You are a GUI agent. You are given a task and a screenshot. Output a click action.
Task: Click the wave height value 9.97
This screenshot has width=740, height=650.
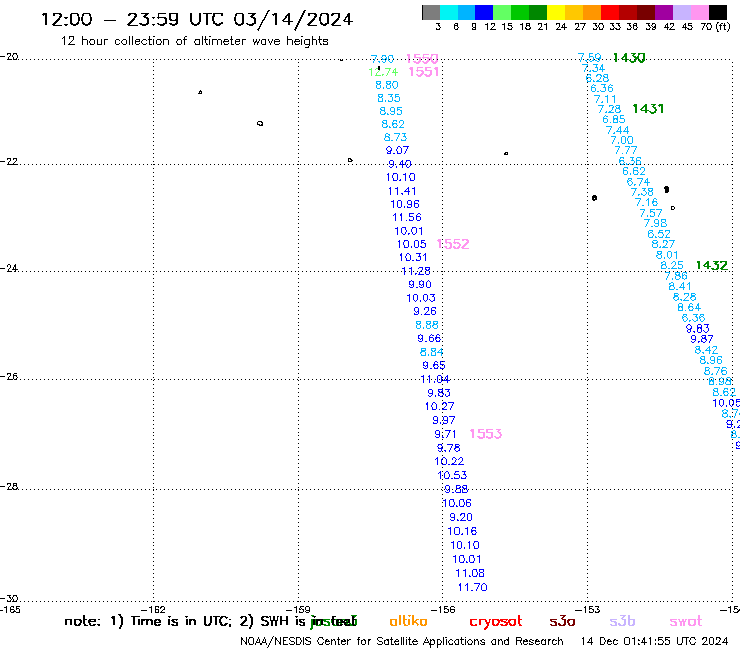(x=444, y=420)
